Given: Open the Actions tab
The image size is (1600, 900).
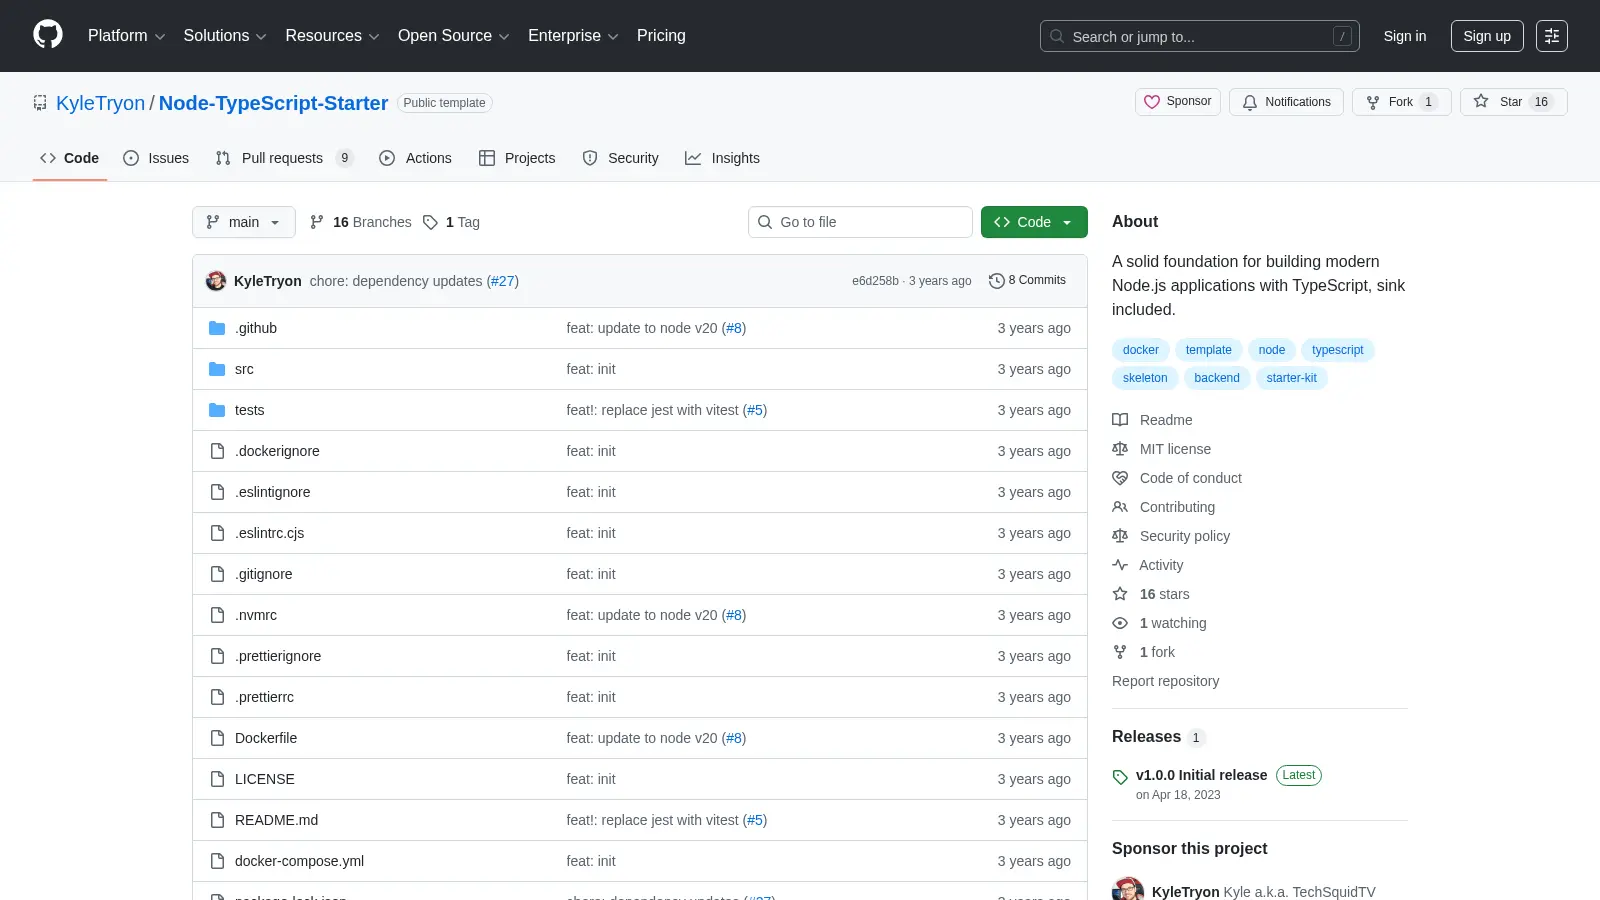Looking at the screenshot, I should click(x=415, y=158).
